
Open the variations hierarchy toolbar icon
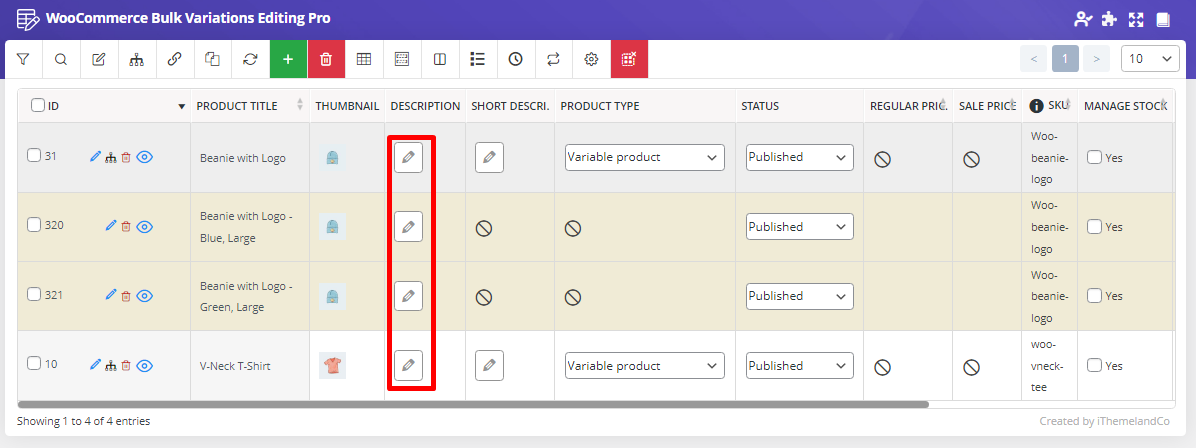(x=137, y=59)
